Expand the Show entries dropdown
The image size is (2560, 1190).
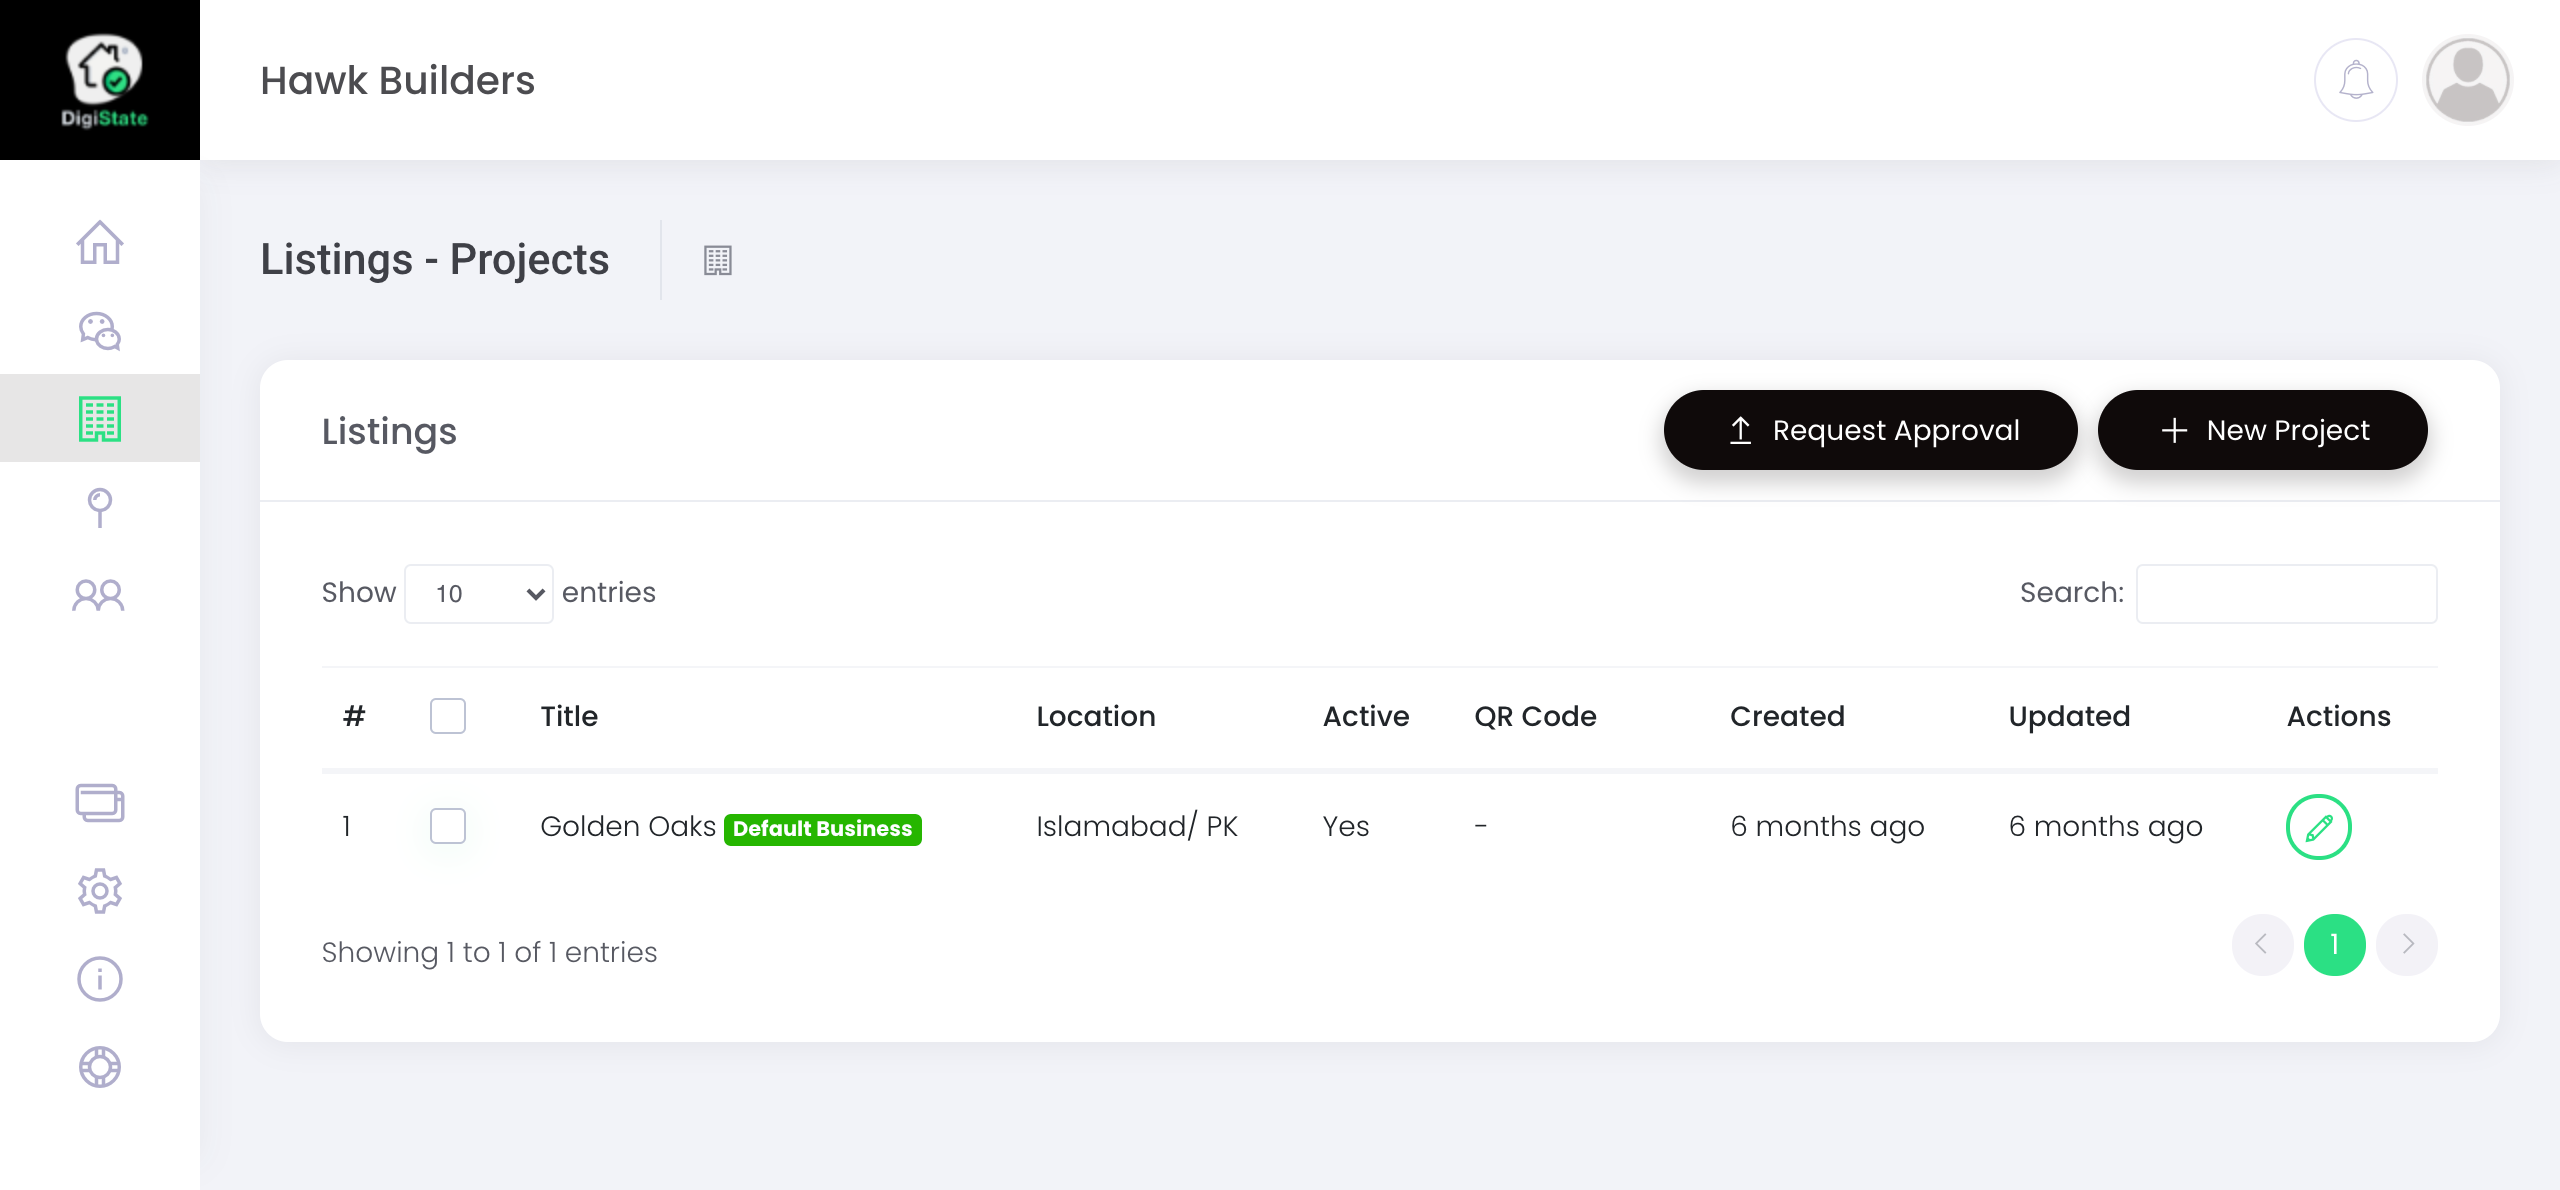479,594
